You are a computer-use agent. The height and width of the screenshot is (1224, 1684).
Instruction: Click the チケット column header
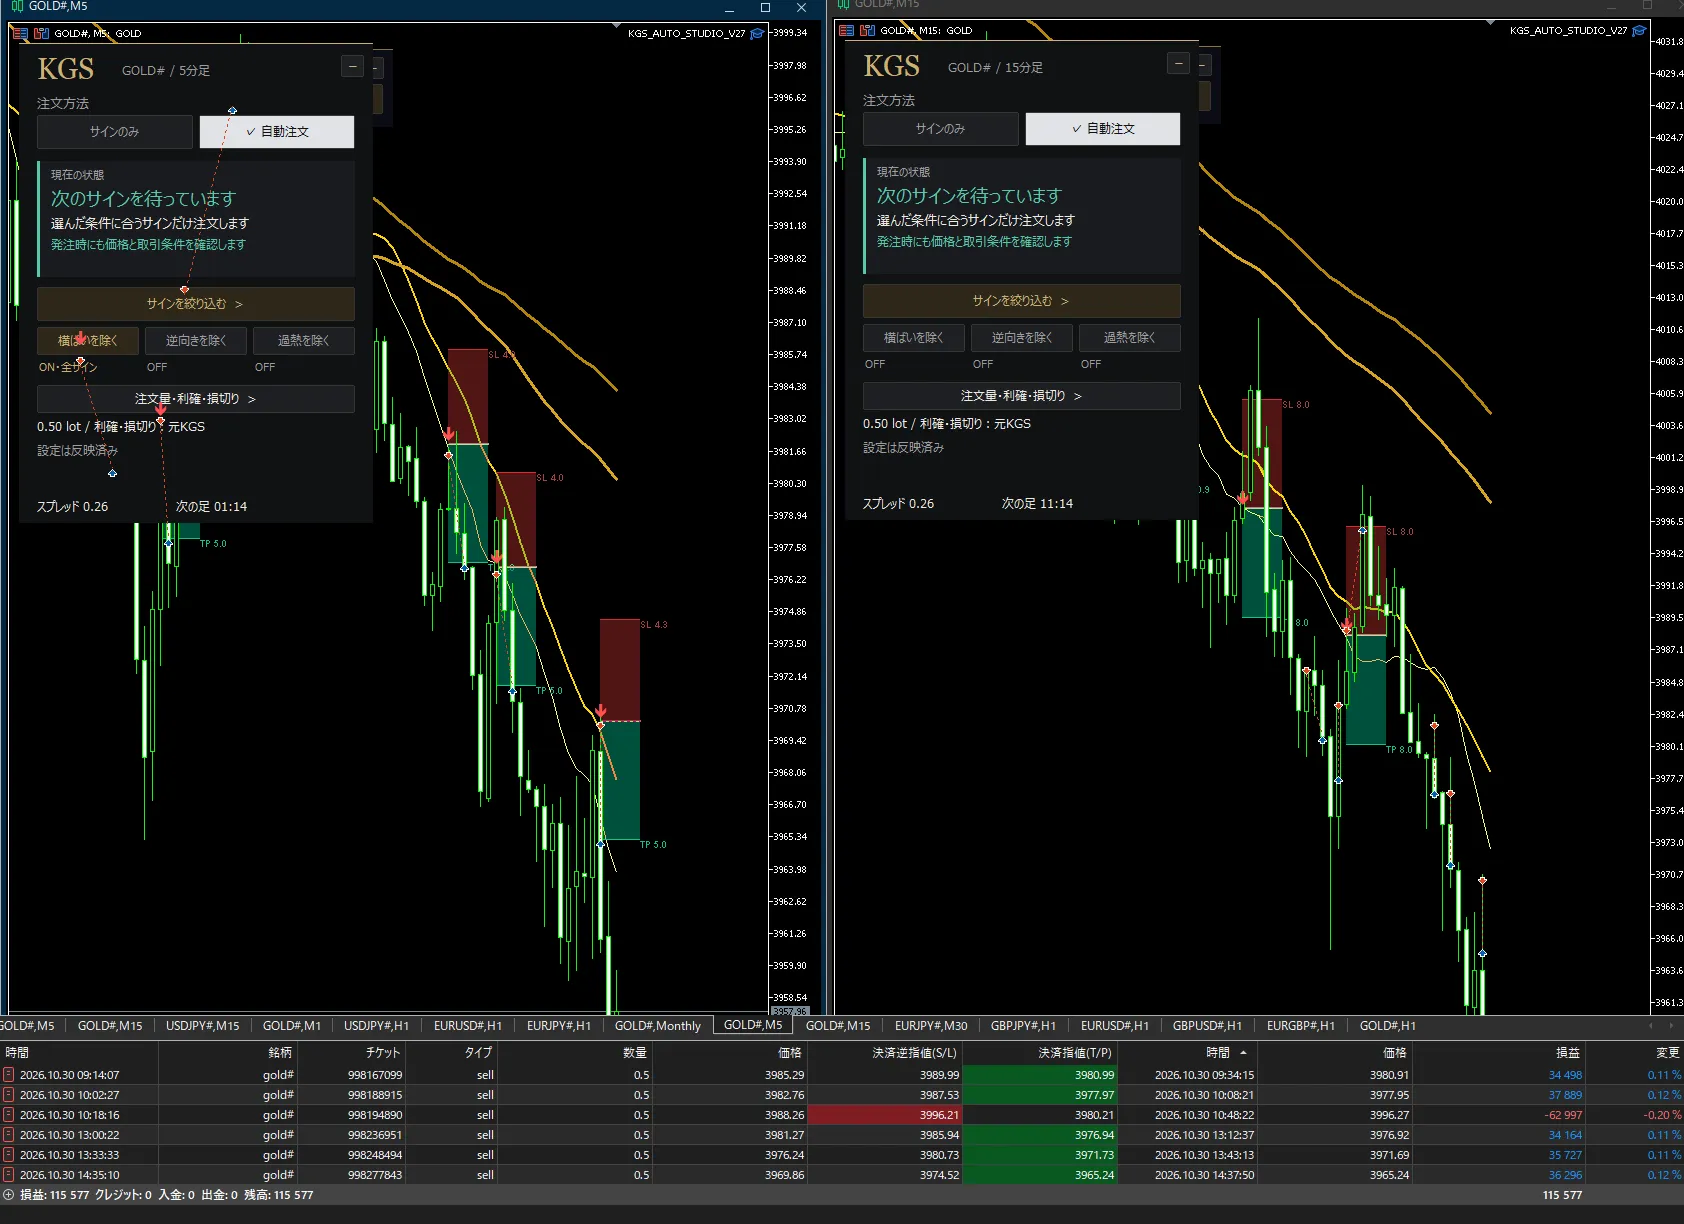pyautogui.click(x=352, y=1053)
